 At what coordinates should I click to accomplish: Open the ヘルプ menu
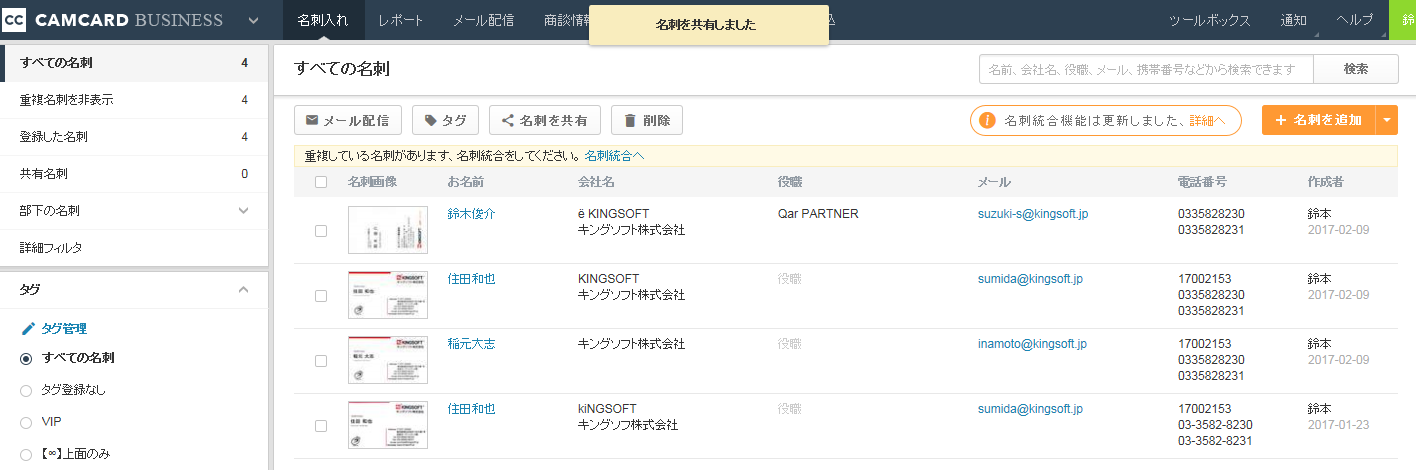coord(1355,20)
